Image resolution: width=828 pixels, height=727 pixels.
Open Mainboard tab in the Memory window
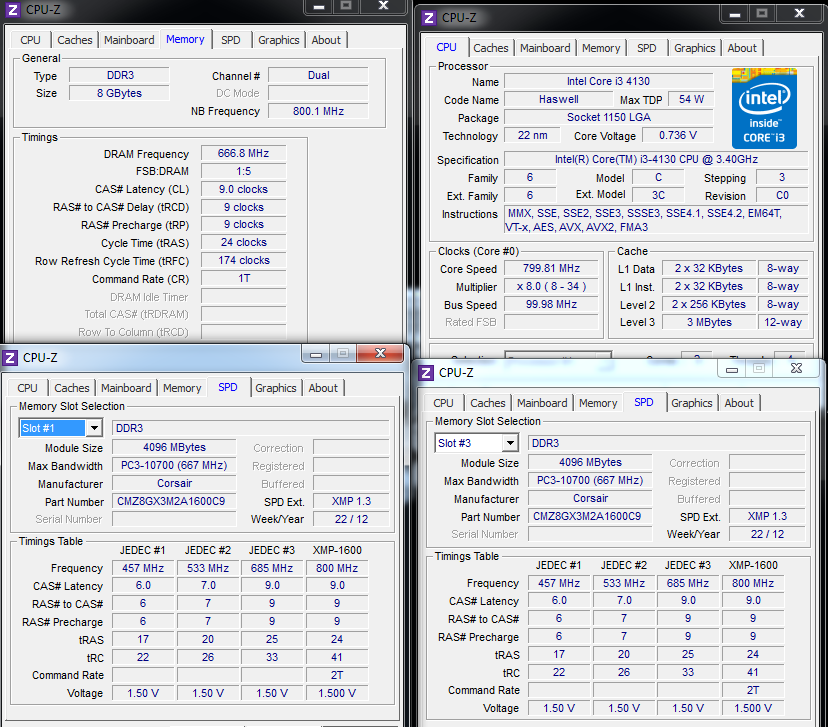pos(129,40)
